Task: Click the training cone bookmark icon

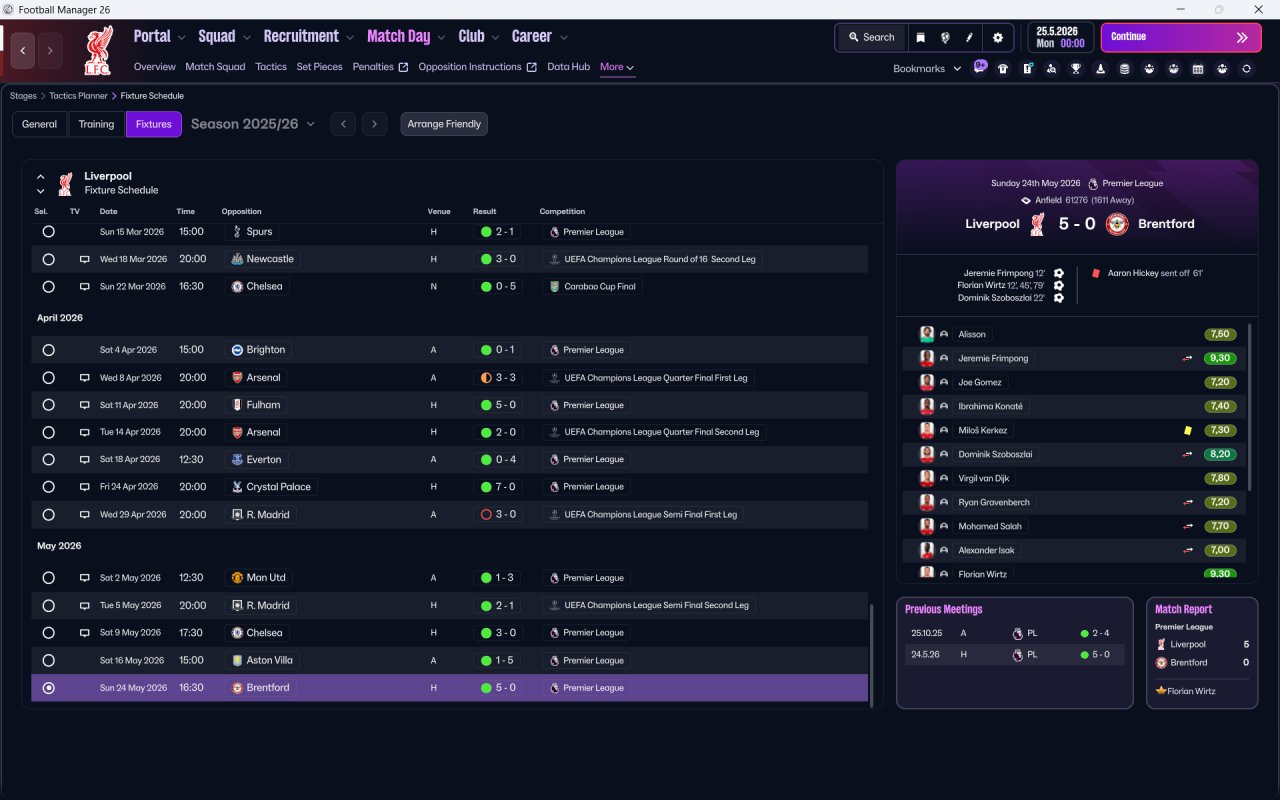Action: [1100, 69]
